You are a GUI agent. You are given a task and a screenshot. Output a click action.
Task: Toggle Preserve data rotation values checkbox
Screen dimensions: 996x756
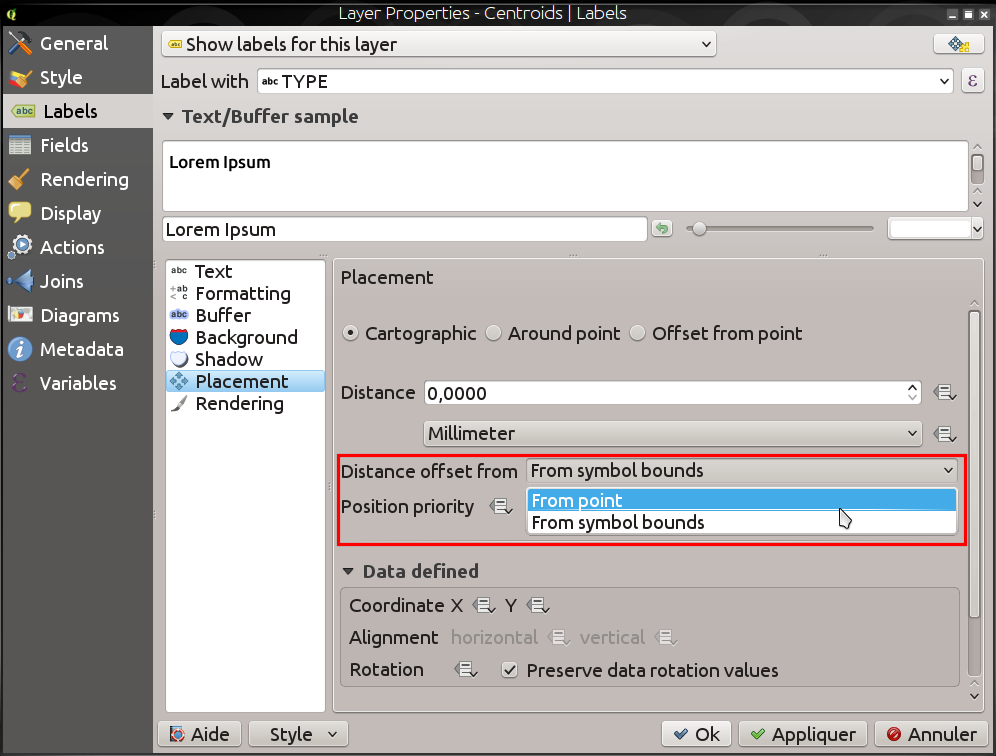pyautogui.click(x=509, y=670)
